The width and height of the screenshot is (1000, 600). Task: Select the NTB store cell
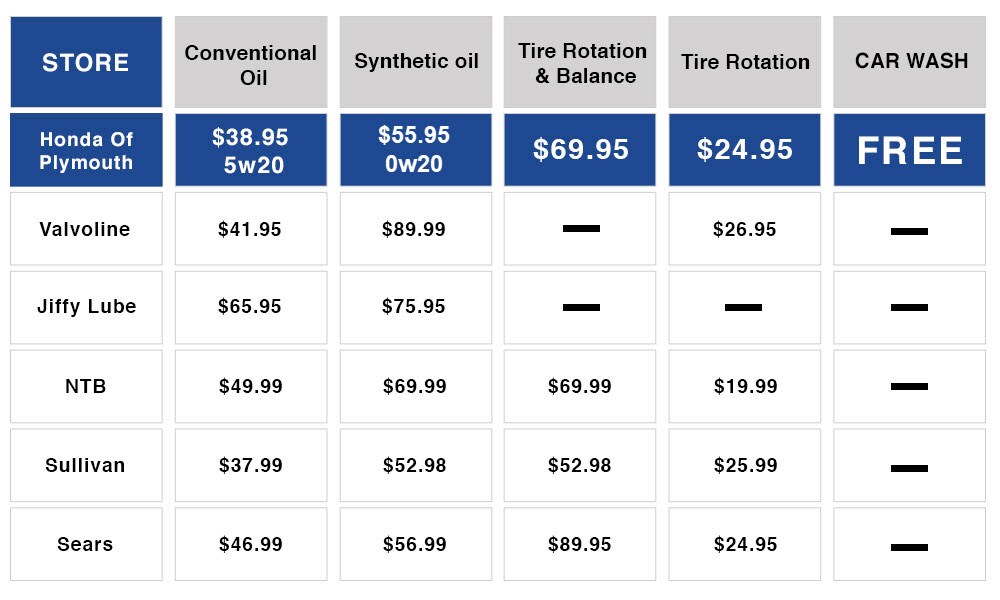[x=86, y=386]
